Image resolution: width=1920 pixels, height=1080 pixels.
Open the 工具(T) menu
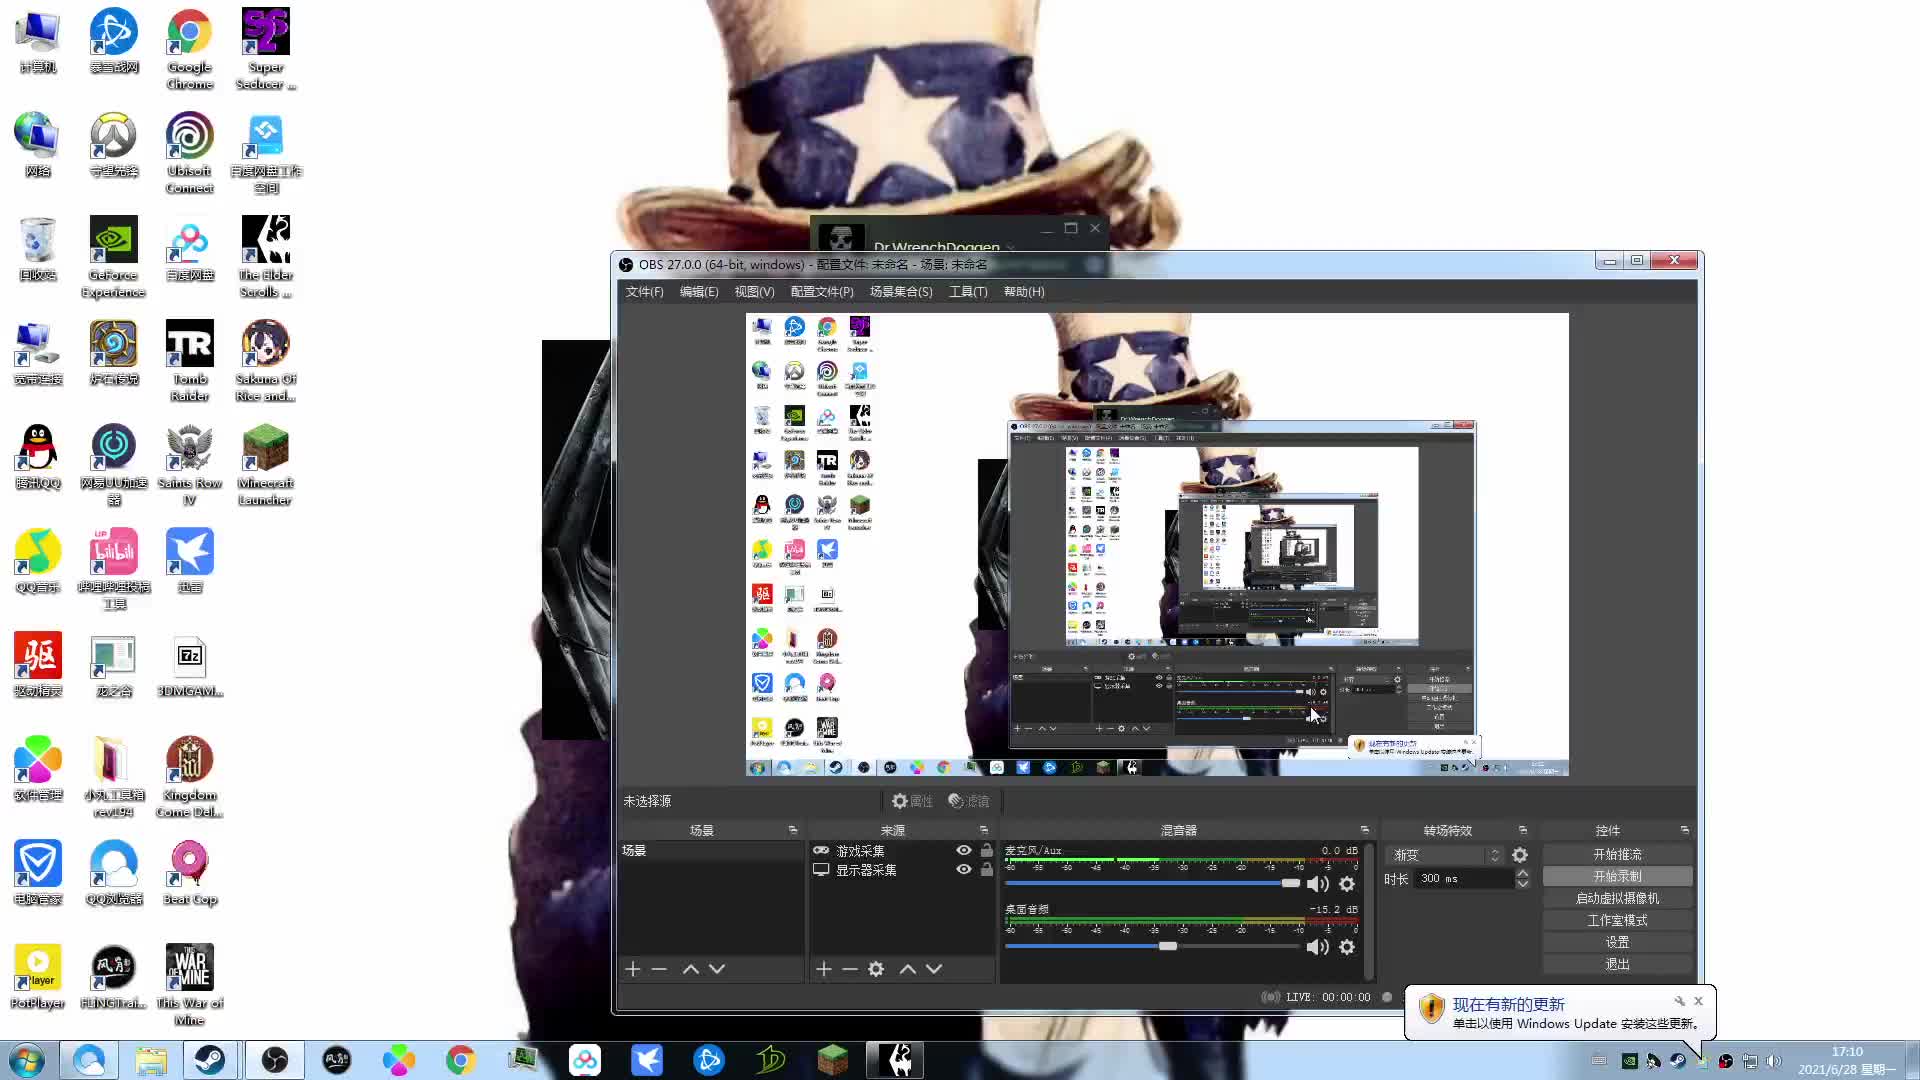pos(968,292)
